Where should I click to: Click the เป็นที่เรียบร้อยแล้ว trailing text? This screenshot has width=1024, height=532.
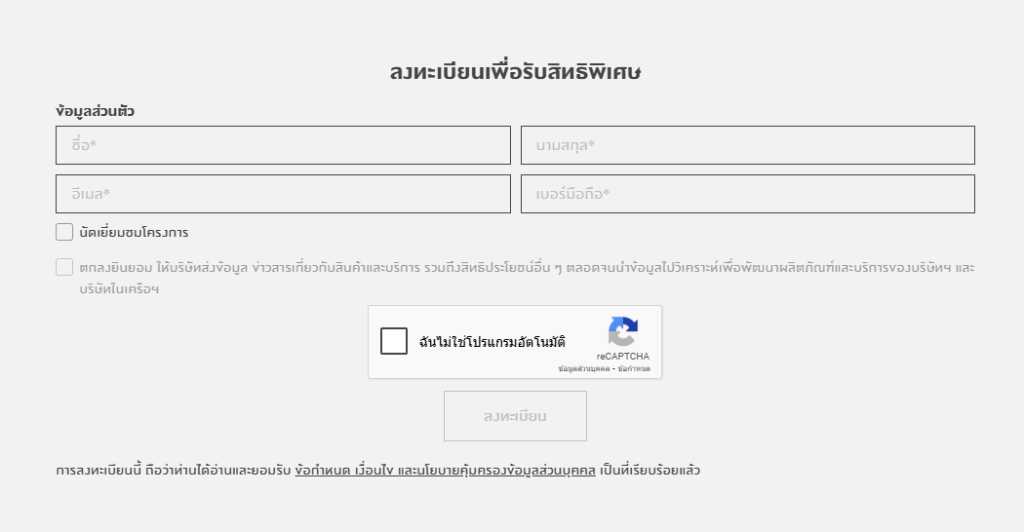(650, 470)
